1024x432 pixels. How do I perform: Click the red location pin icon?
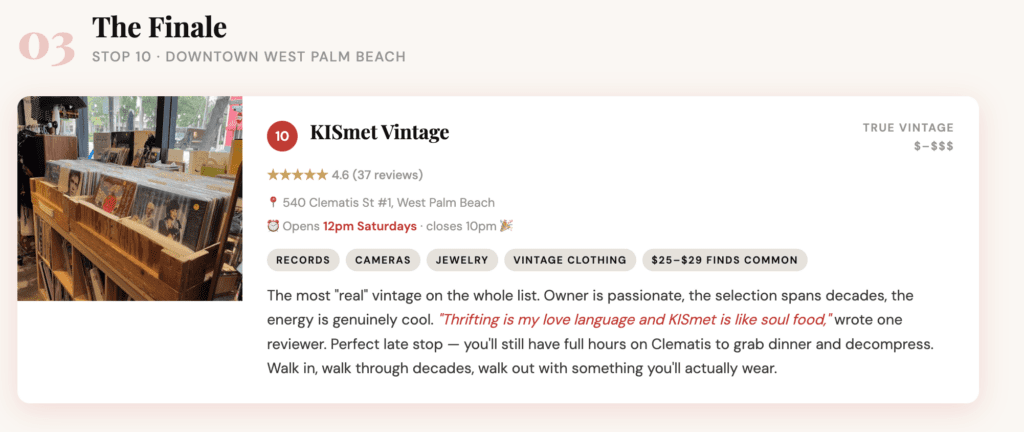[273, 203]
